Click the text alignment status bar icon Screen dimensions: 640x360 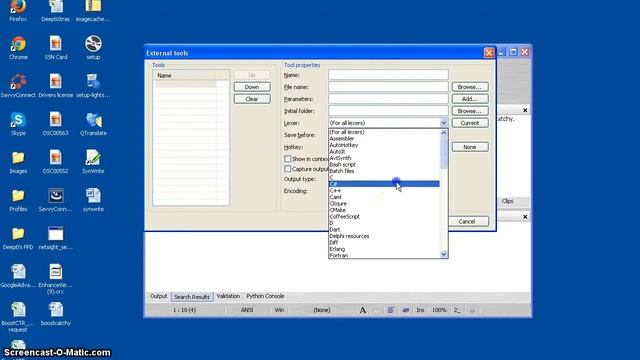(391, 310)
